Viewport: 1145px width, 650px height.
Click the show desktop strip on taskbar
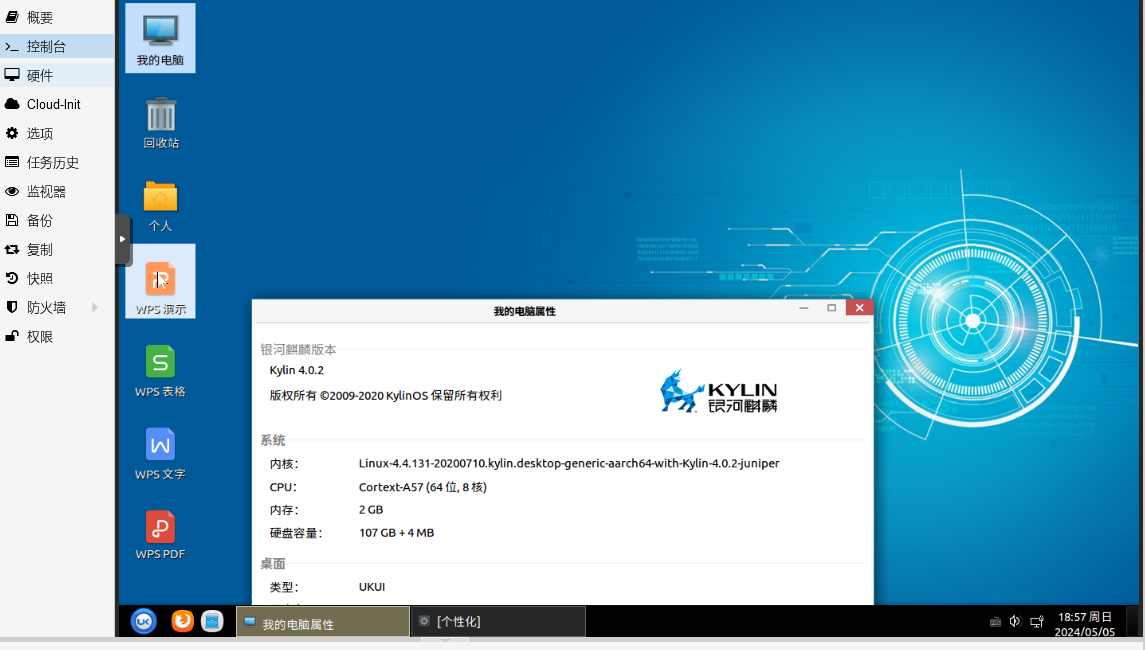1133,622
